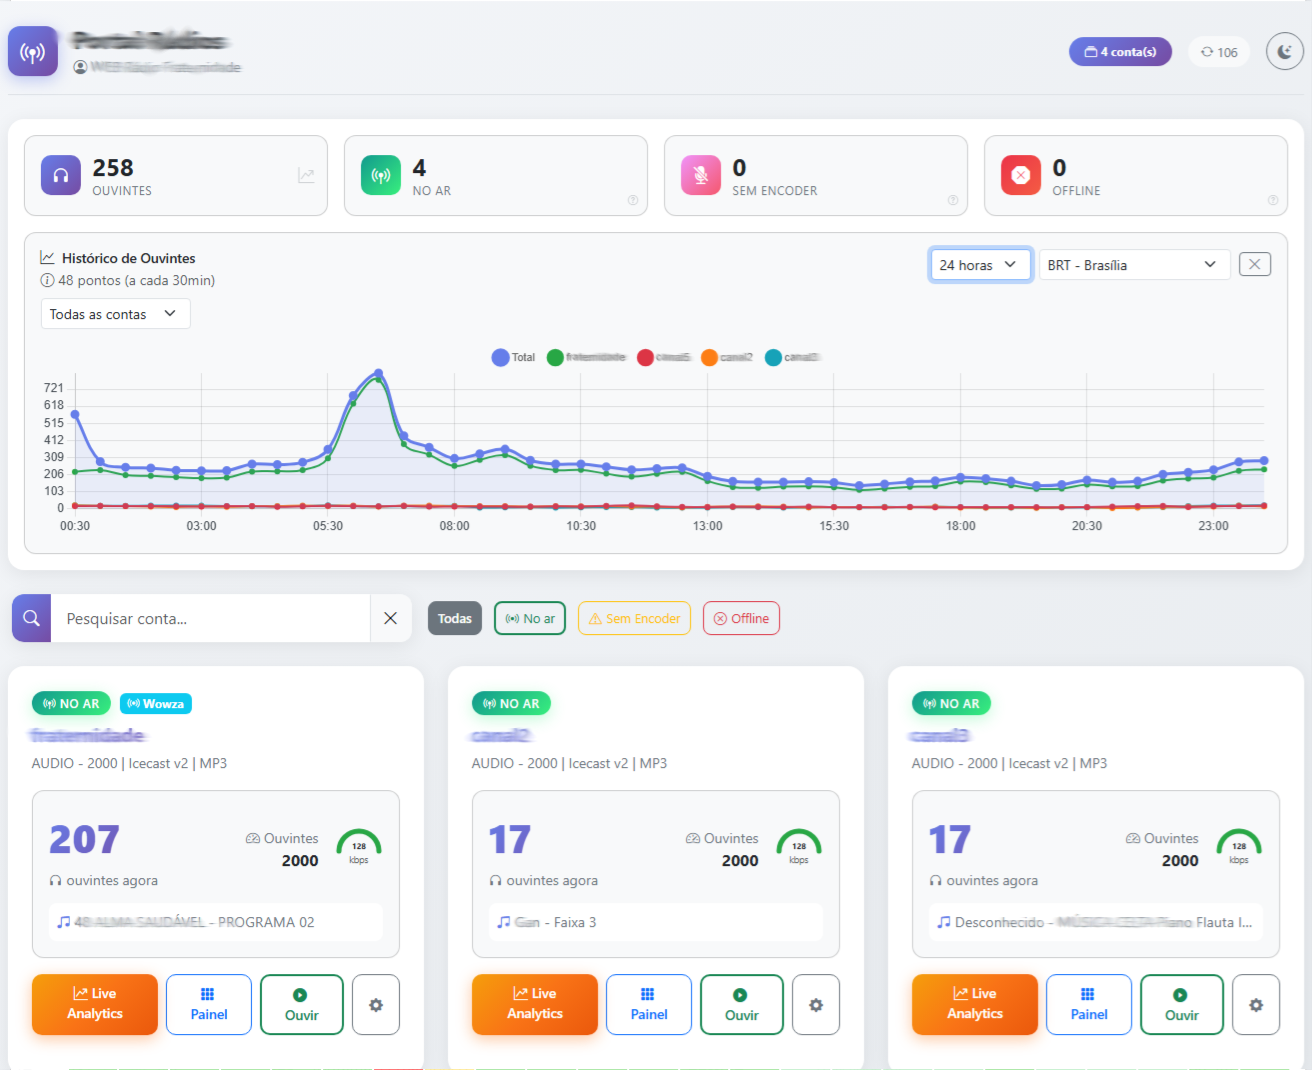Image resolution: width=1312 pixels, height=1070 pixels.
Task: Filter accounts by Sem Encoder status
Action: 634,618
